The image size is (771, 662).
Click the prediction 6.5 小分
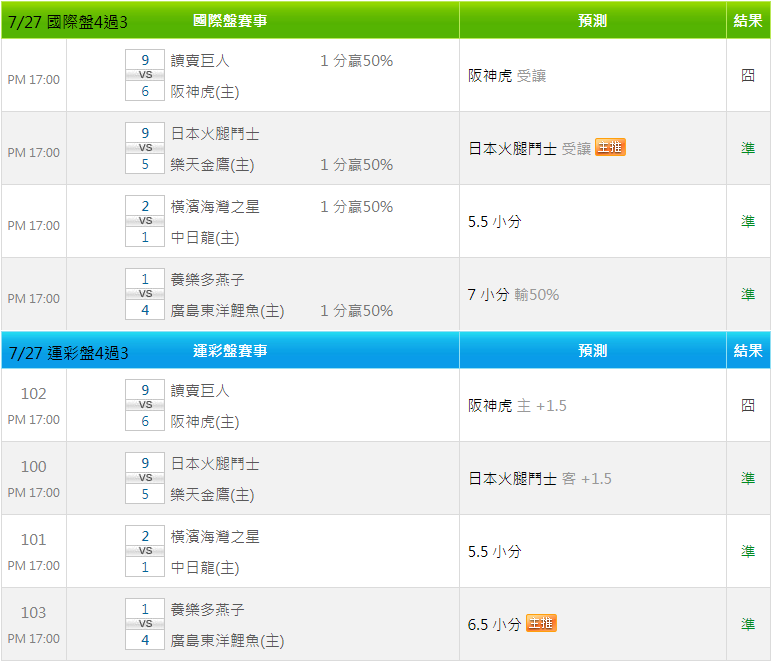[495, 625]
